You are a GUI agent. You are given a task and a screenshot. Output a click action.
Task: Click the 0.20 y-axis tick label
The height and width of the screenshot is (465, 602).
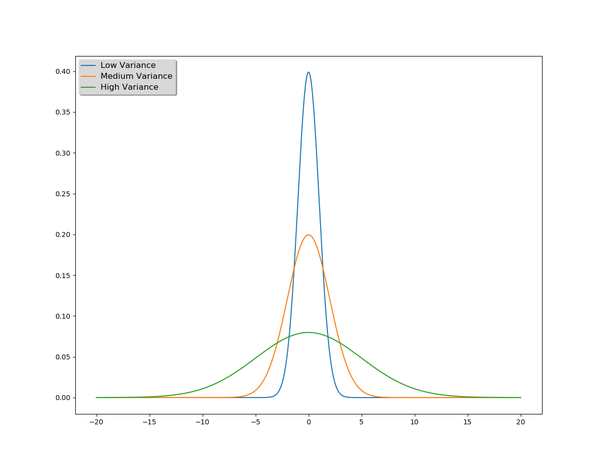pos(63,235)
